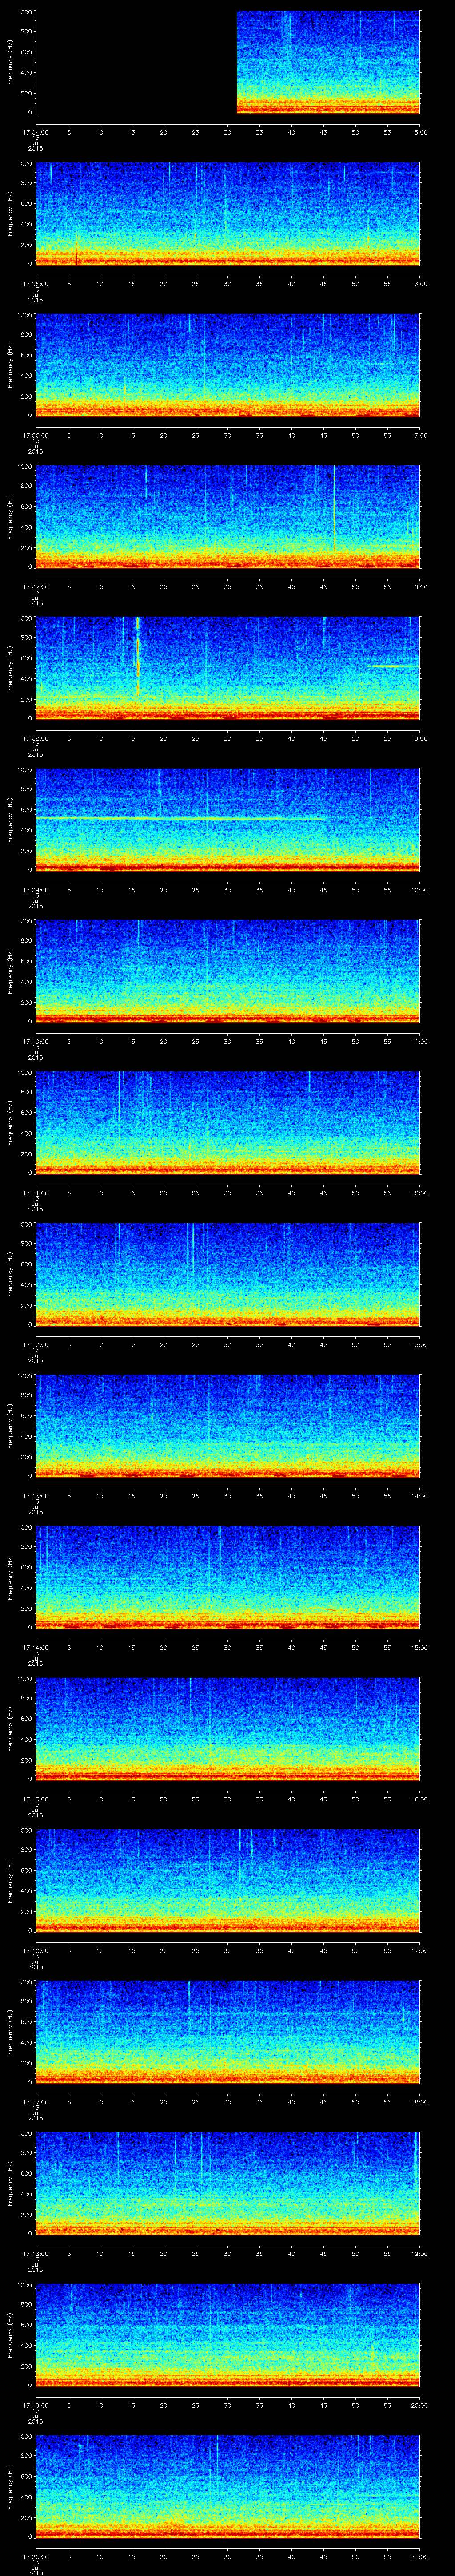The image size is (455, 2576).
Task: Click the 17:15:00 start time label
Action: (x=35, y=1799)
